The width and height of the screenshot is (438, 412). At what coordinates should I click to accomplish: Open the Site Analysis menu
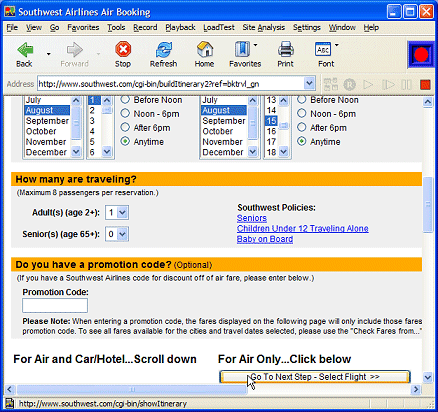click(263, 27)
